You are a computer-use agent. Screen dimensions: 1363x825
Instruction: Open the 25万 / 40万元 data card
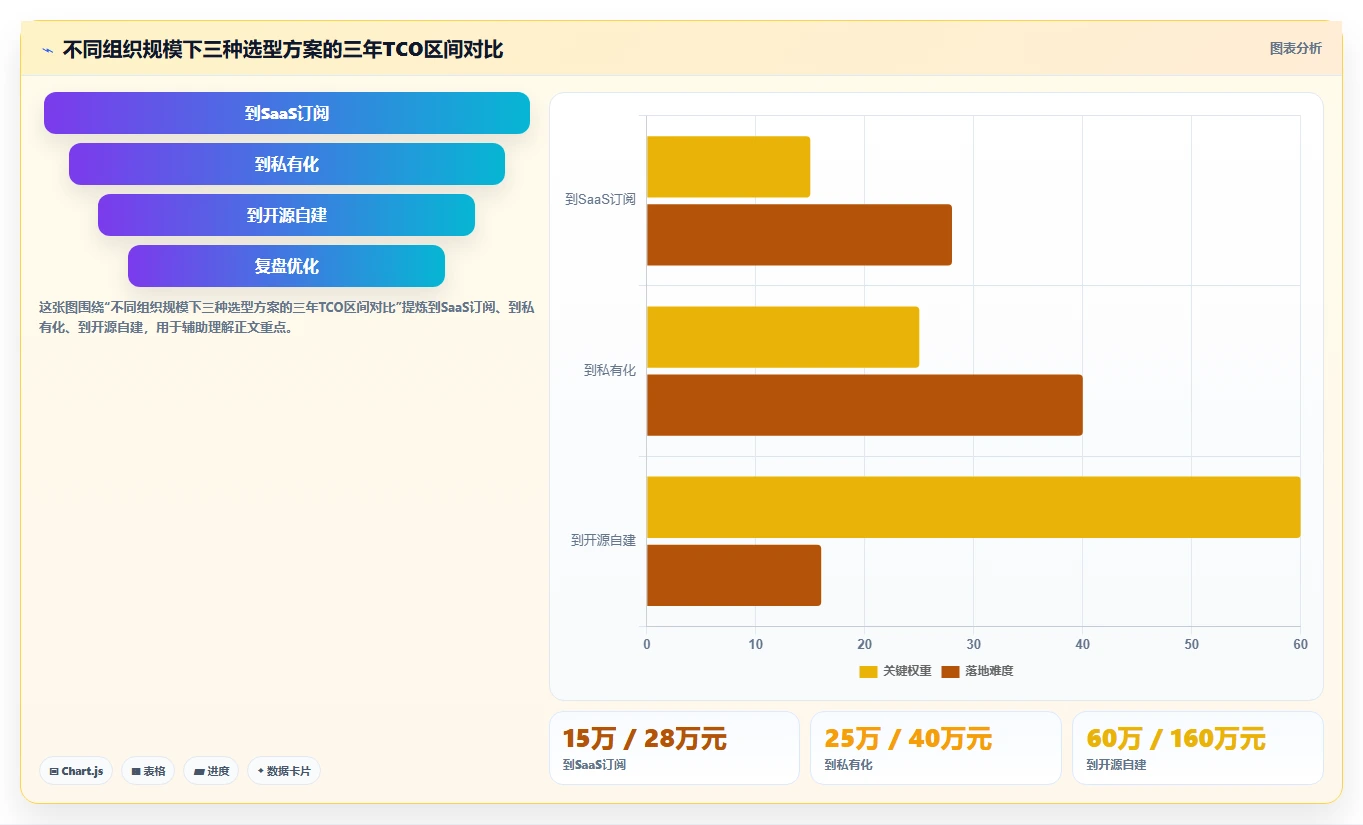point(936,748)
